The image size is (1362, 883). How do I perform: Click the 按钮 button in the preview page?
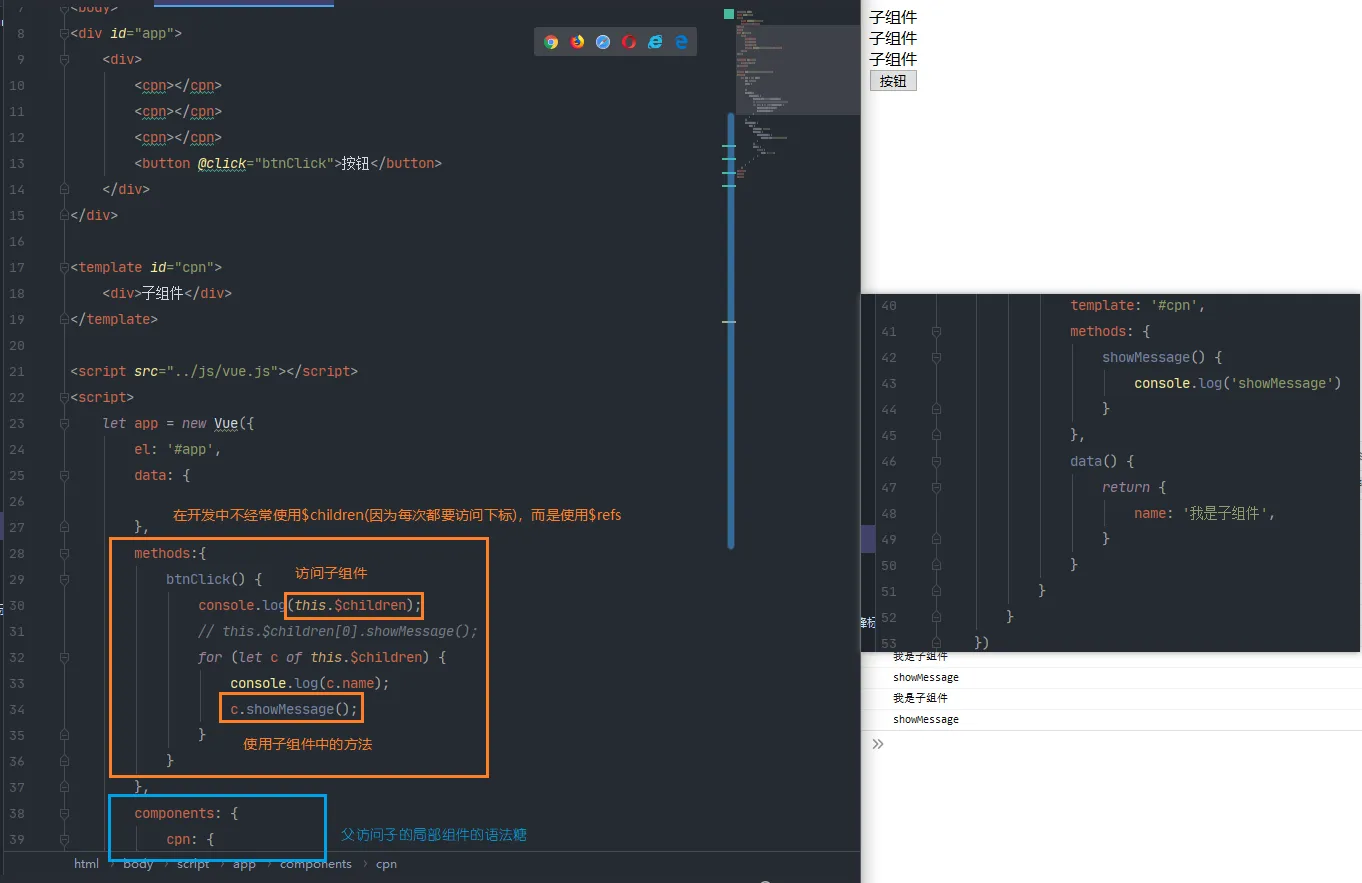pyautogui.click(x=893, y=81)
